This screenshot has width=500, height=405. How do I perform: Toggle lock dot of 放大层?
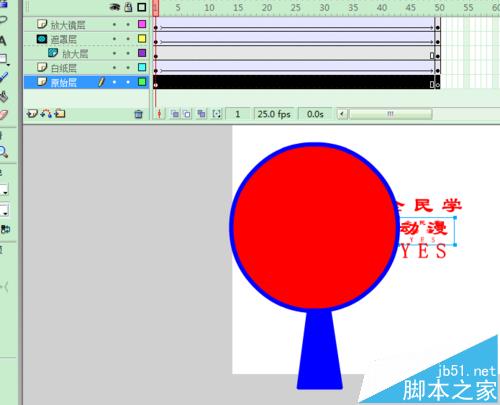pyautogui.click(x=128, y=53)
